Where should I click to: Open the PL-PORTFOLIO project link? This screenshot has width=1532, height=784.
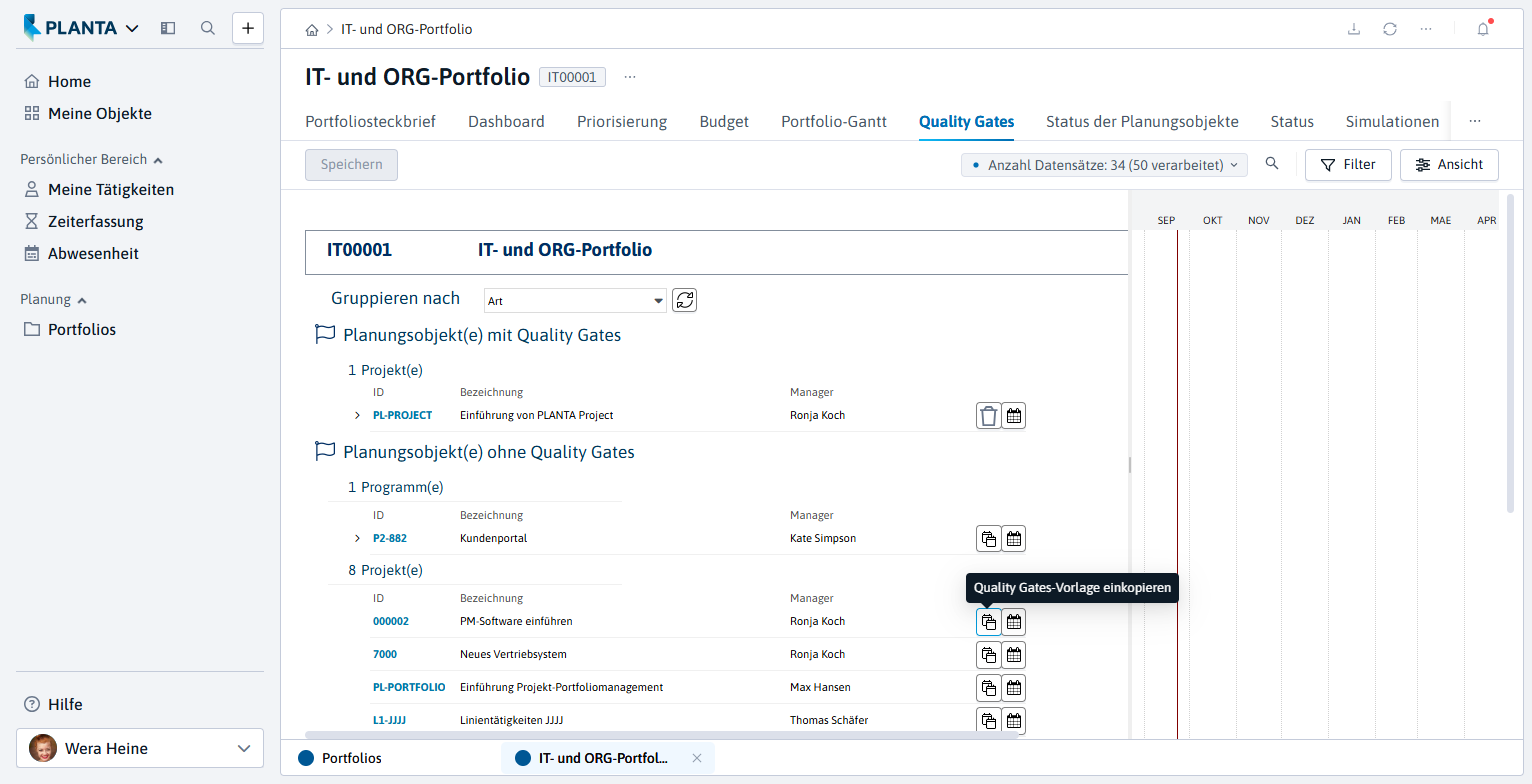pos(409,687)
